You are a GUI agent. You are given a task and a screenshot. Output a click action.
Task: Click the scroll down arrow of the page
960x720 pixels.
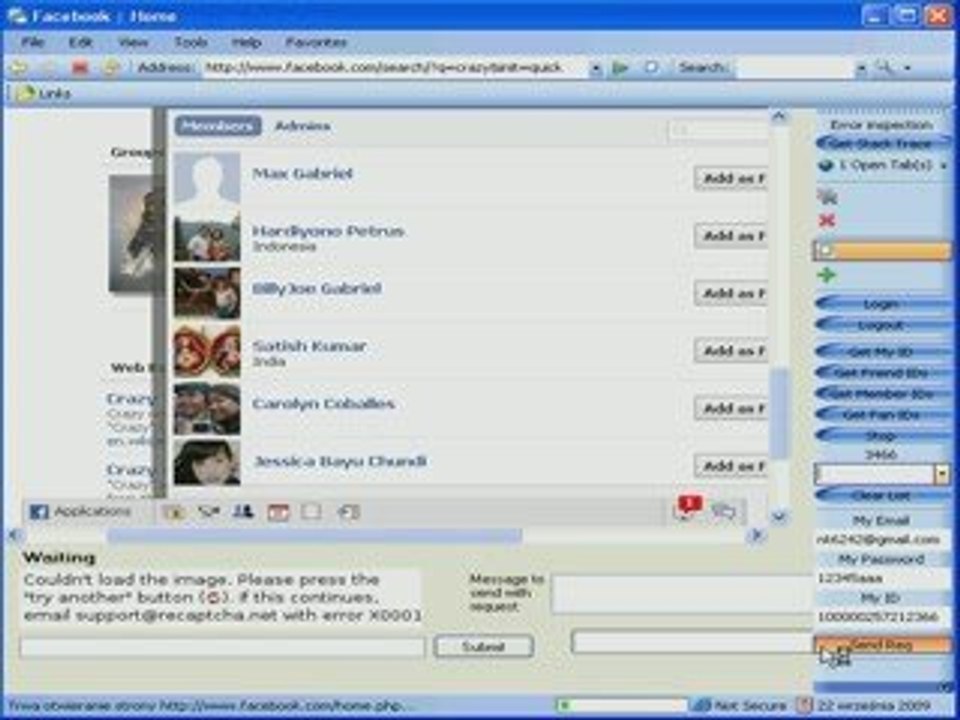778,517
